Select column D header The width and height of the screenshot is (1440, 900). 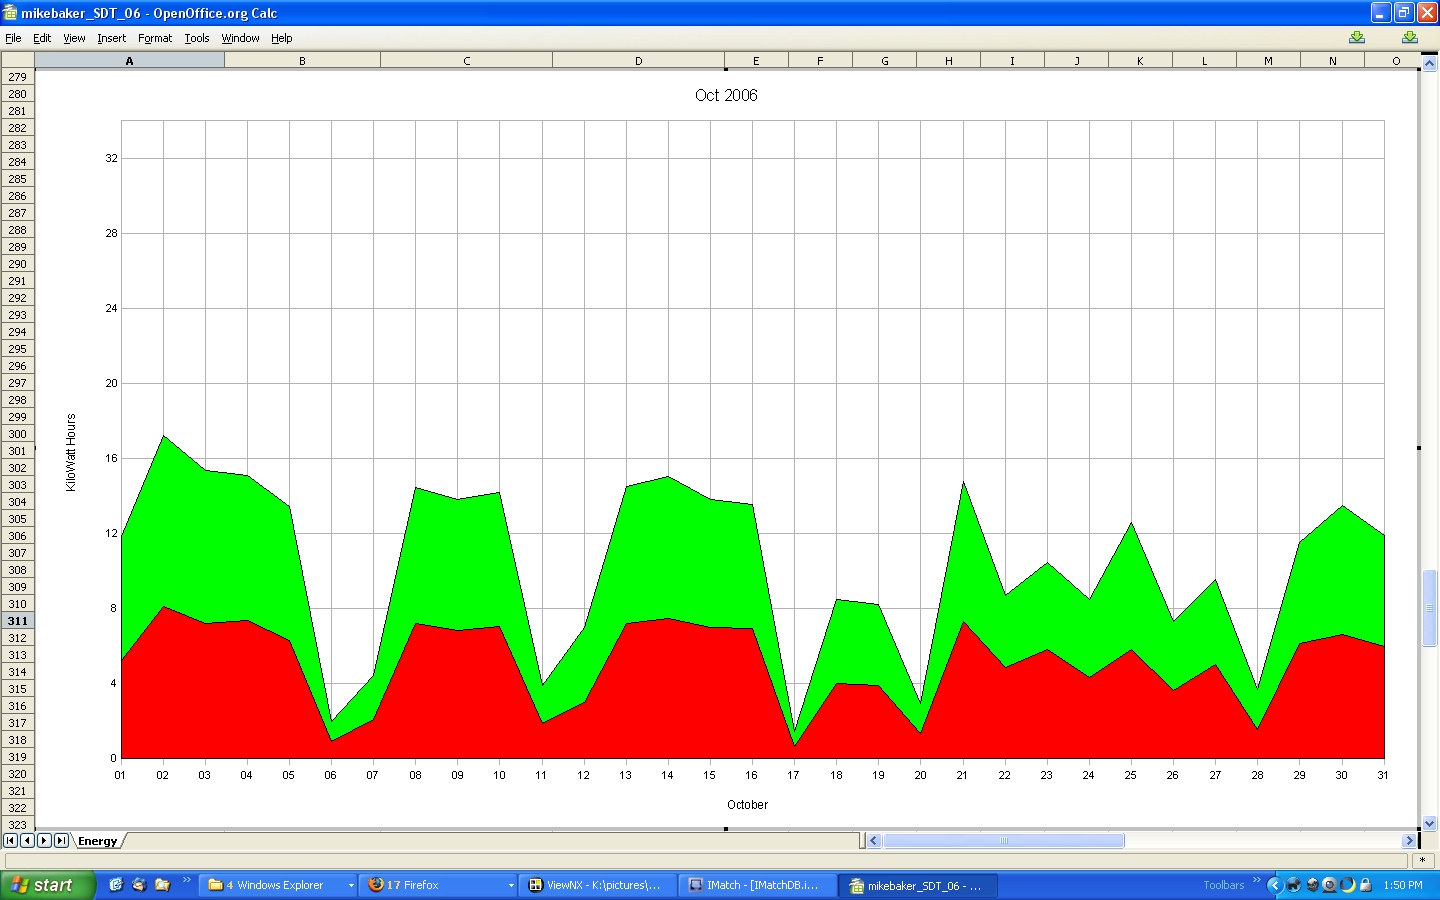638,61
